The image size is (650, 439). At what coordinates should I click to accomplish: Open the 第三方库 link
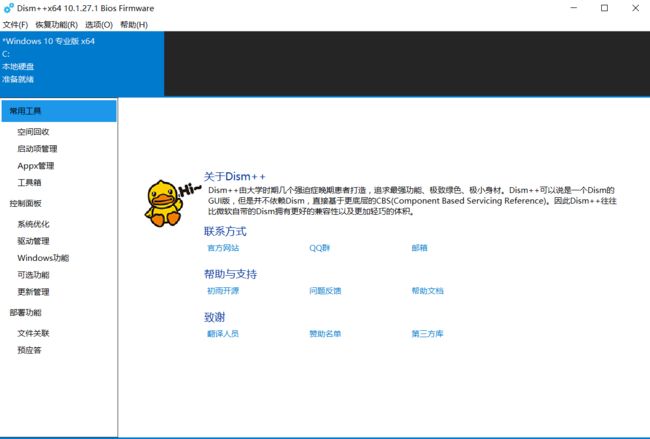click(427, 333)
